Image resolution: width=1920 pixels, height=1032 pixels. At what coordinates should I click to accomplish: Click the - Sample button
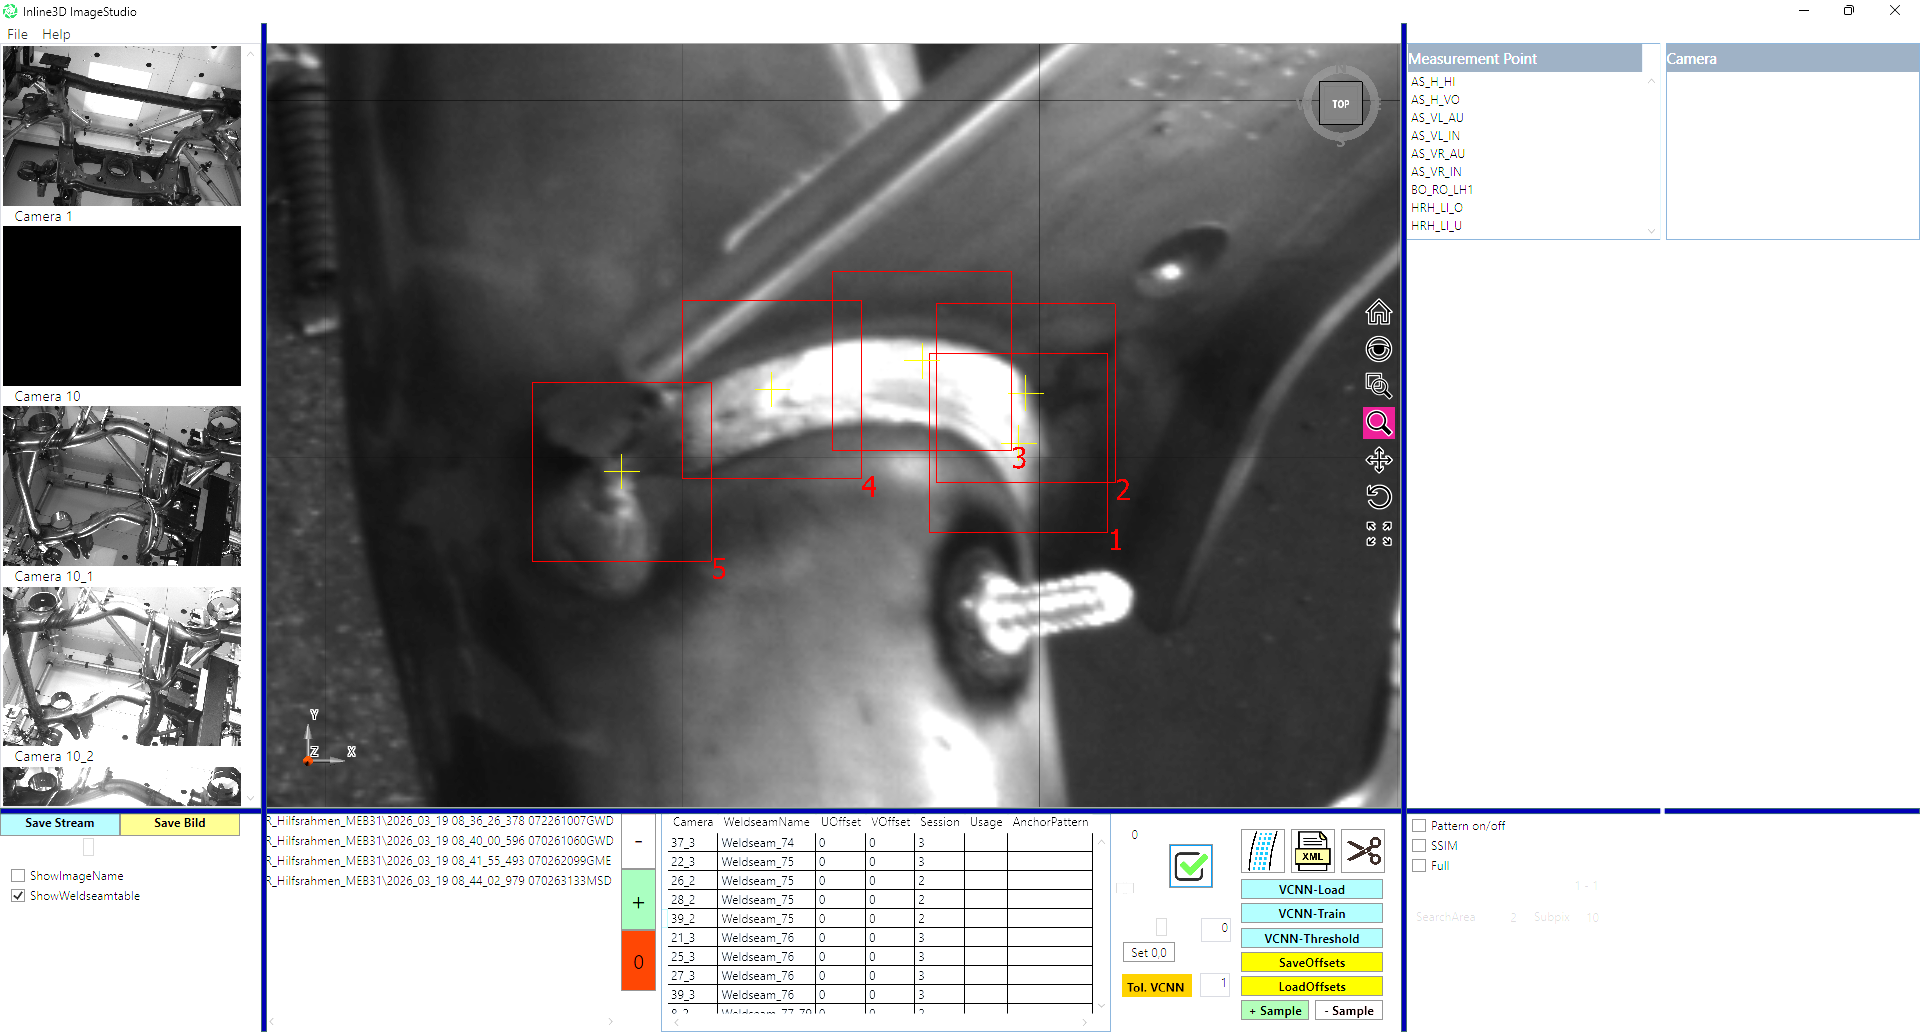[x=1349, y=1011]
